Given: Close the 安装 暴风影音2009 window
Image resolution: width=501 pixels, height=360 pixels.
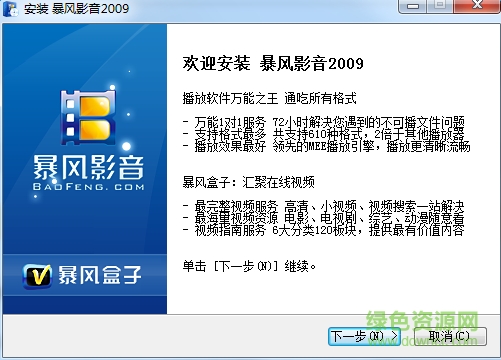Looking at the screenshot, I should point(477,6).
